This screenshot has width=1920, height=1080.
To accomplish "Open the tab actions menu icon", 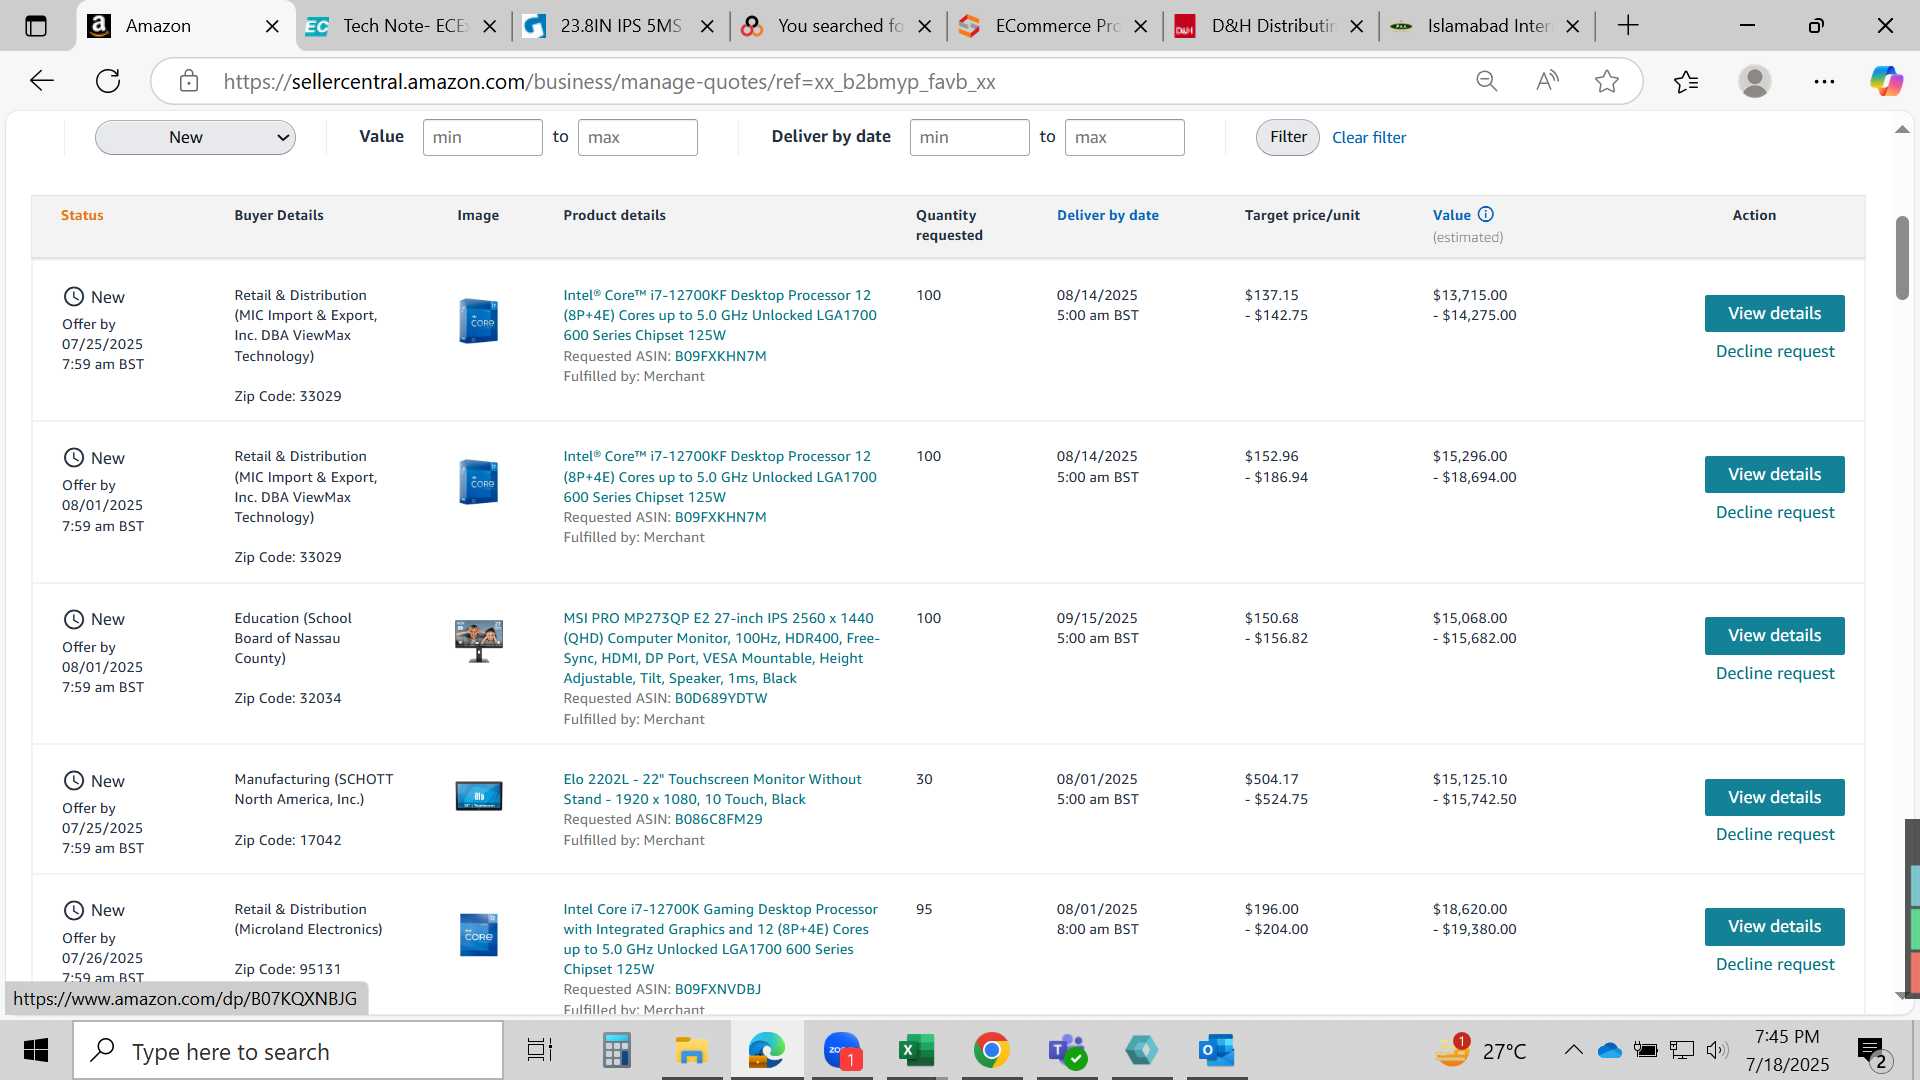I will (x=36, y=26).
